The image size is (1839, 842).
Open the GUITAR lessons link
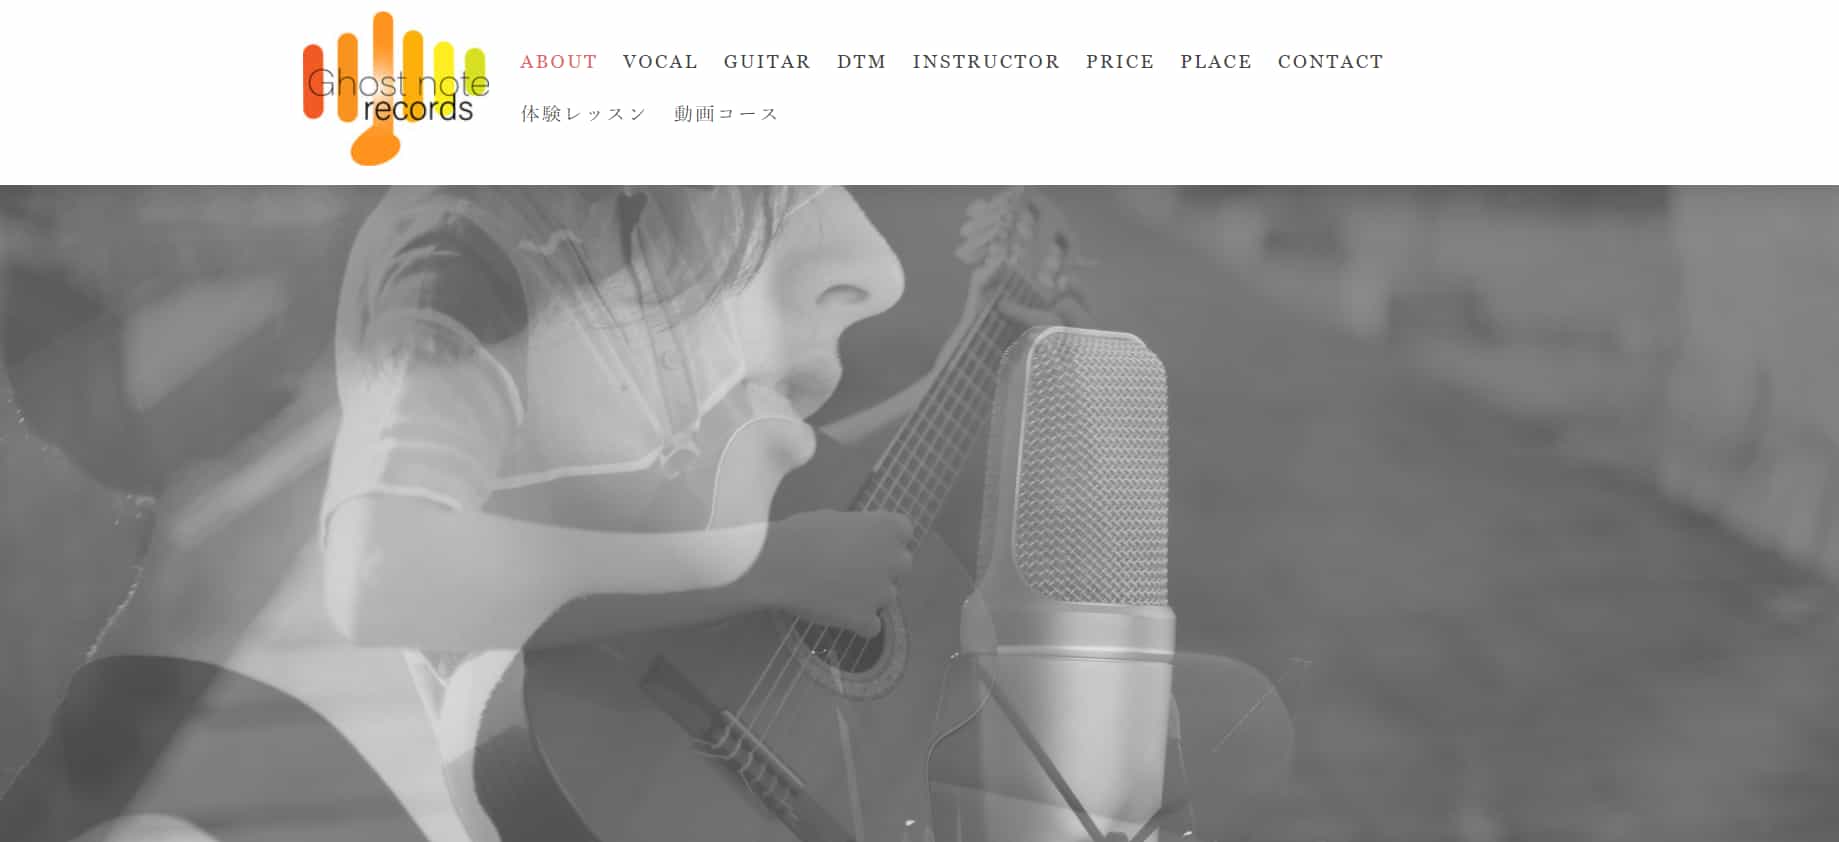(x=767, y=62)
